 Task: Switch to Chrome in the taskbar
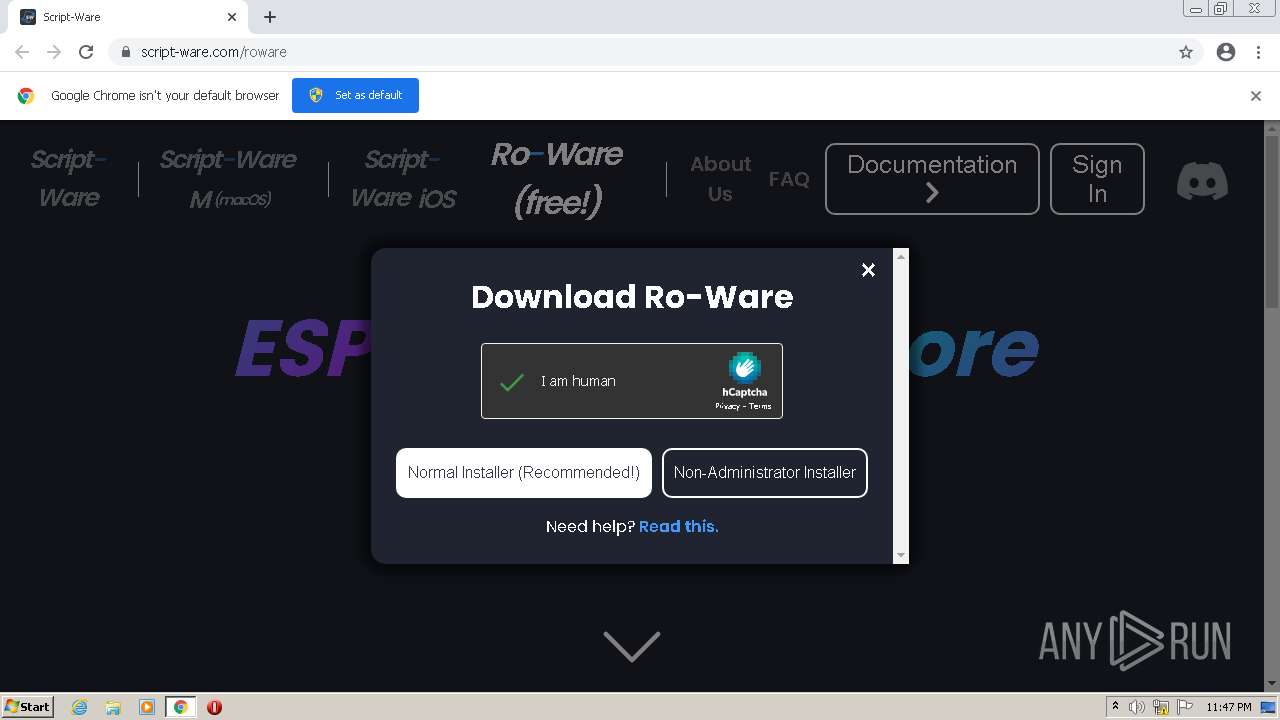click(180, 707)
